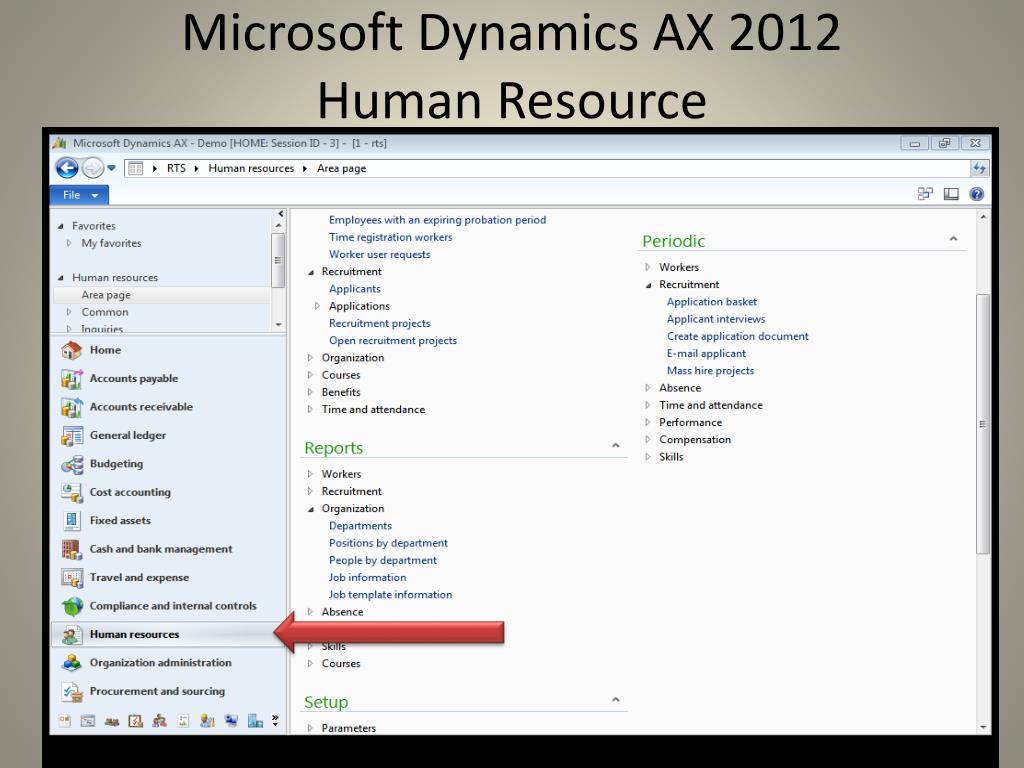Image resolution: width=1024 pixels, height=768 pixels.
Task: Click the clipboard checklist icon in bottom strip
Action: click(x=136, y=721)
